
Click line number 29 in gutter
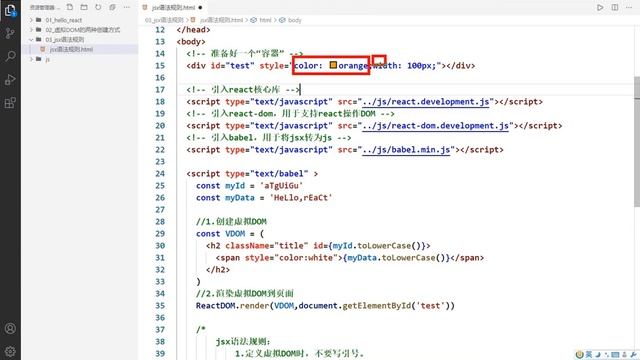point(160,234)
